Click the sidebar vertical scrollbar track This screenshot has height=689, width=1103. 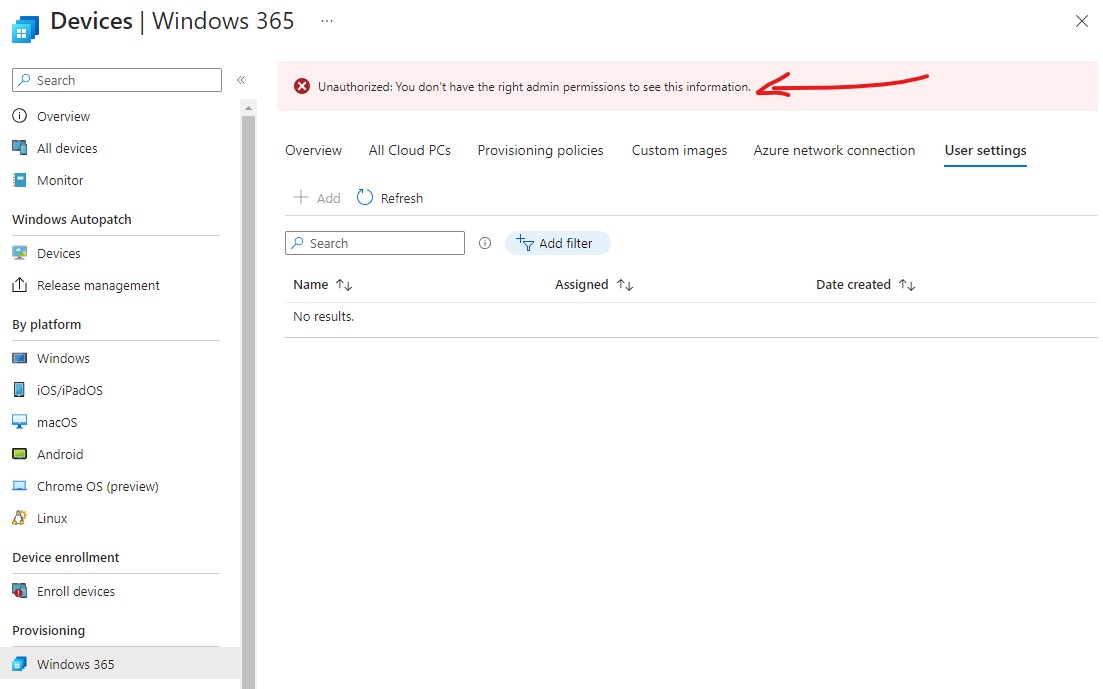pyautogui.click(x=248, y=401)
